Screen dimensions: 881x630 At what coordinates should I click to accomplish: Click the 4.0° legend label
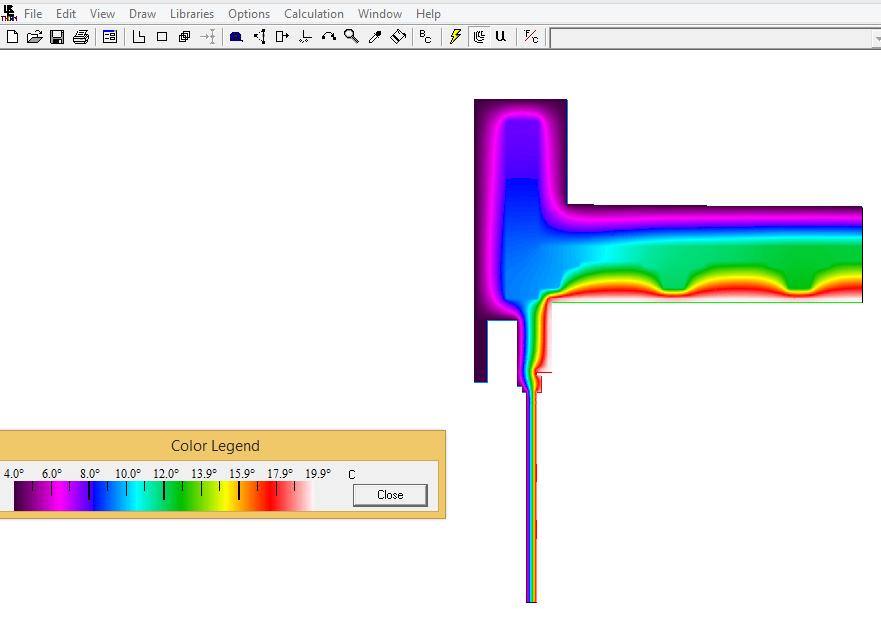13,474
